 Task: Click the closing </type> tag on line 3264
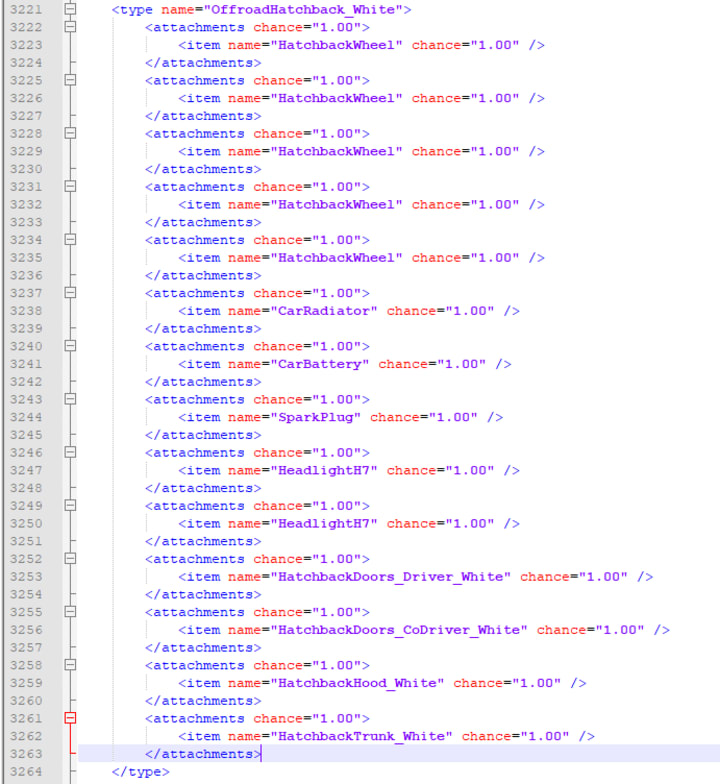click(140, 772)
